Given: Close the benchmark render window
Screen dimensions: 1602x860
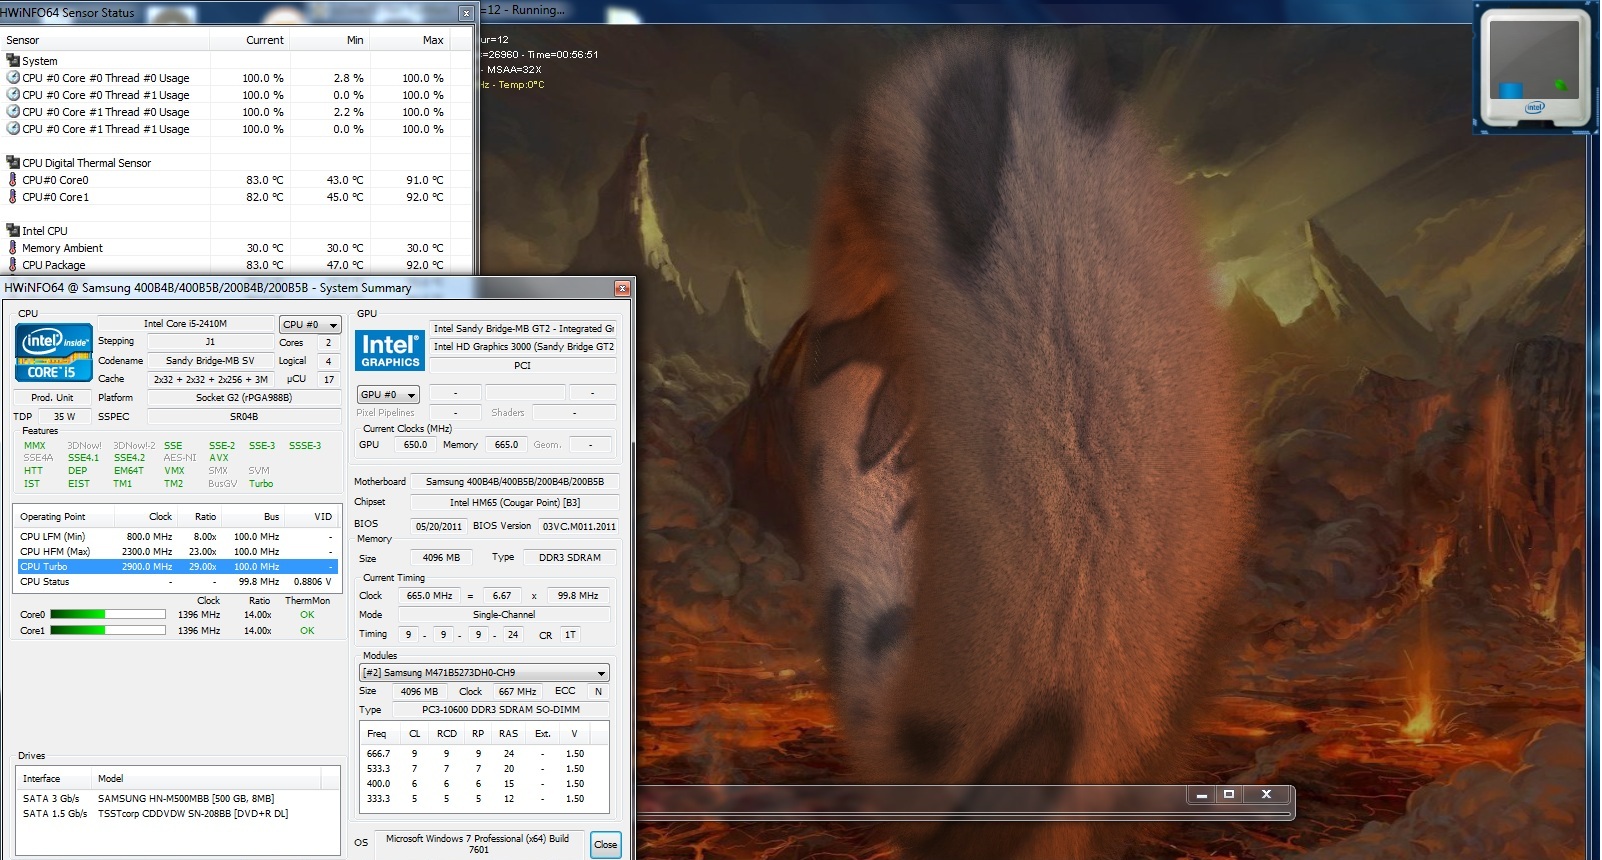Looking at the screenshot, I should click(1266, 795).
